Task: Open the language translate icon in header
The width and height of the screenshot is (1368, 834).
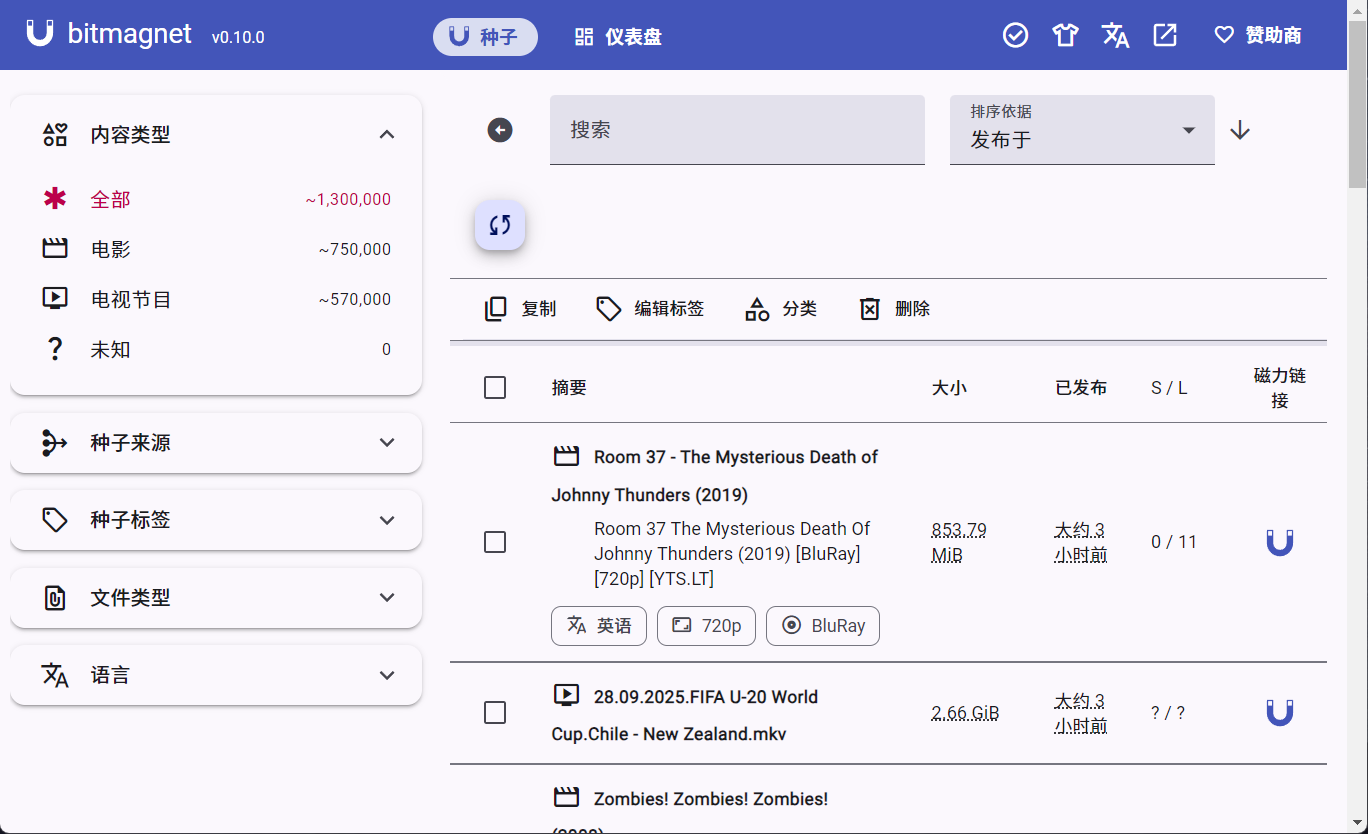Action: pyautogui.click(x=1115, y=36)
